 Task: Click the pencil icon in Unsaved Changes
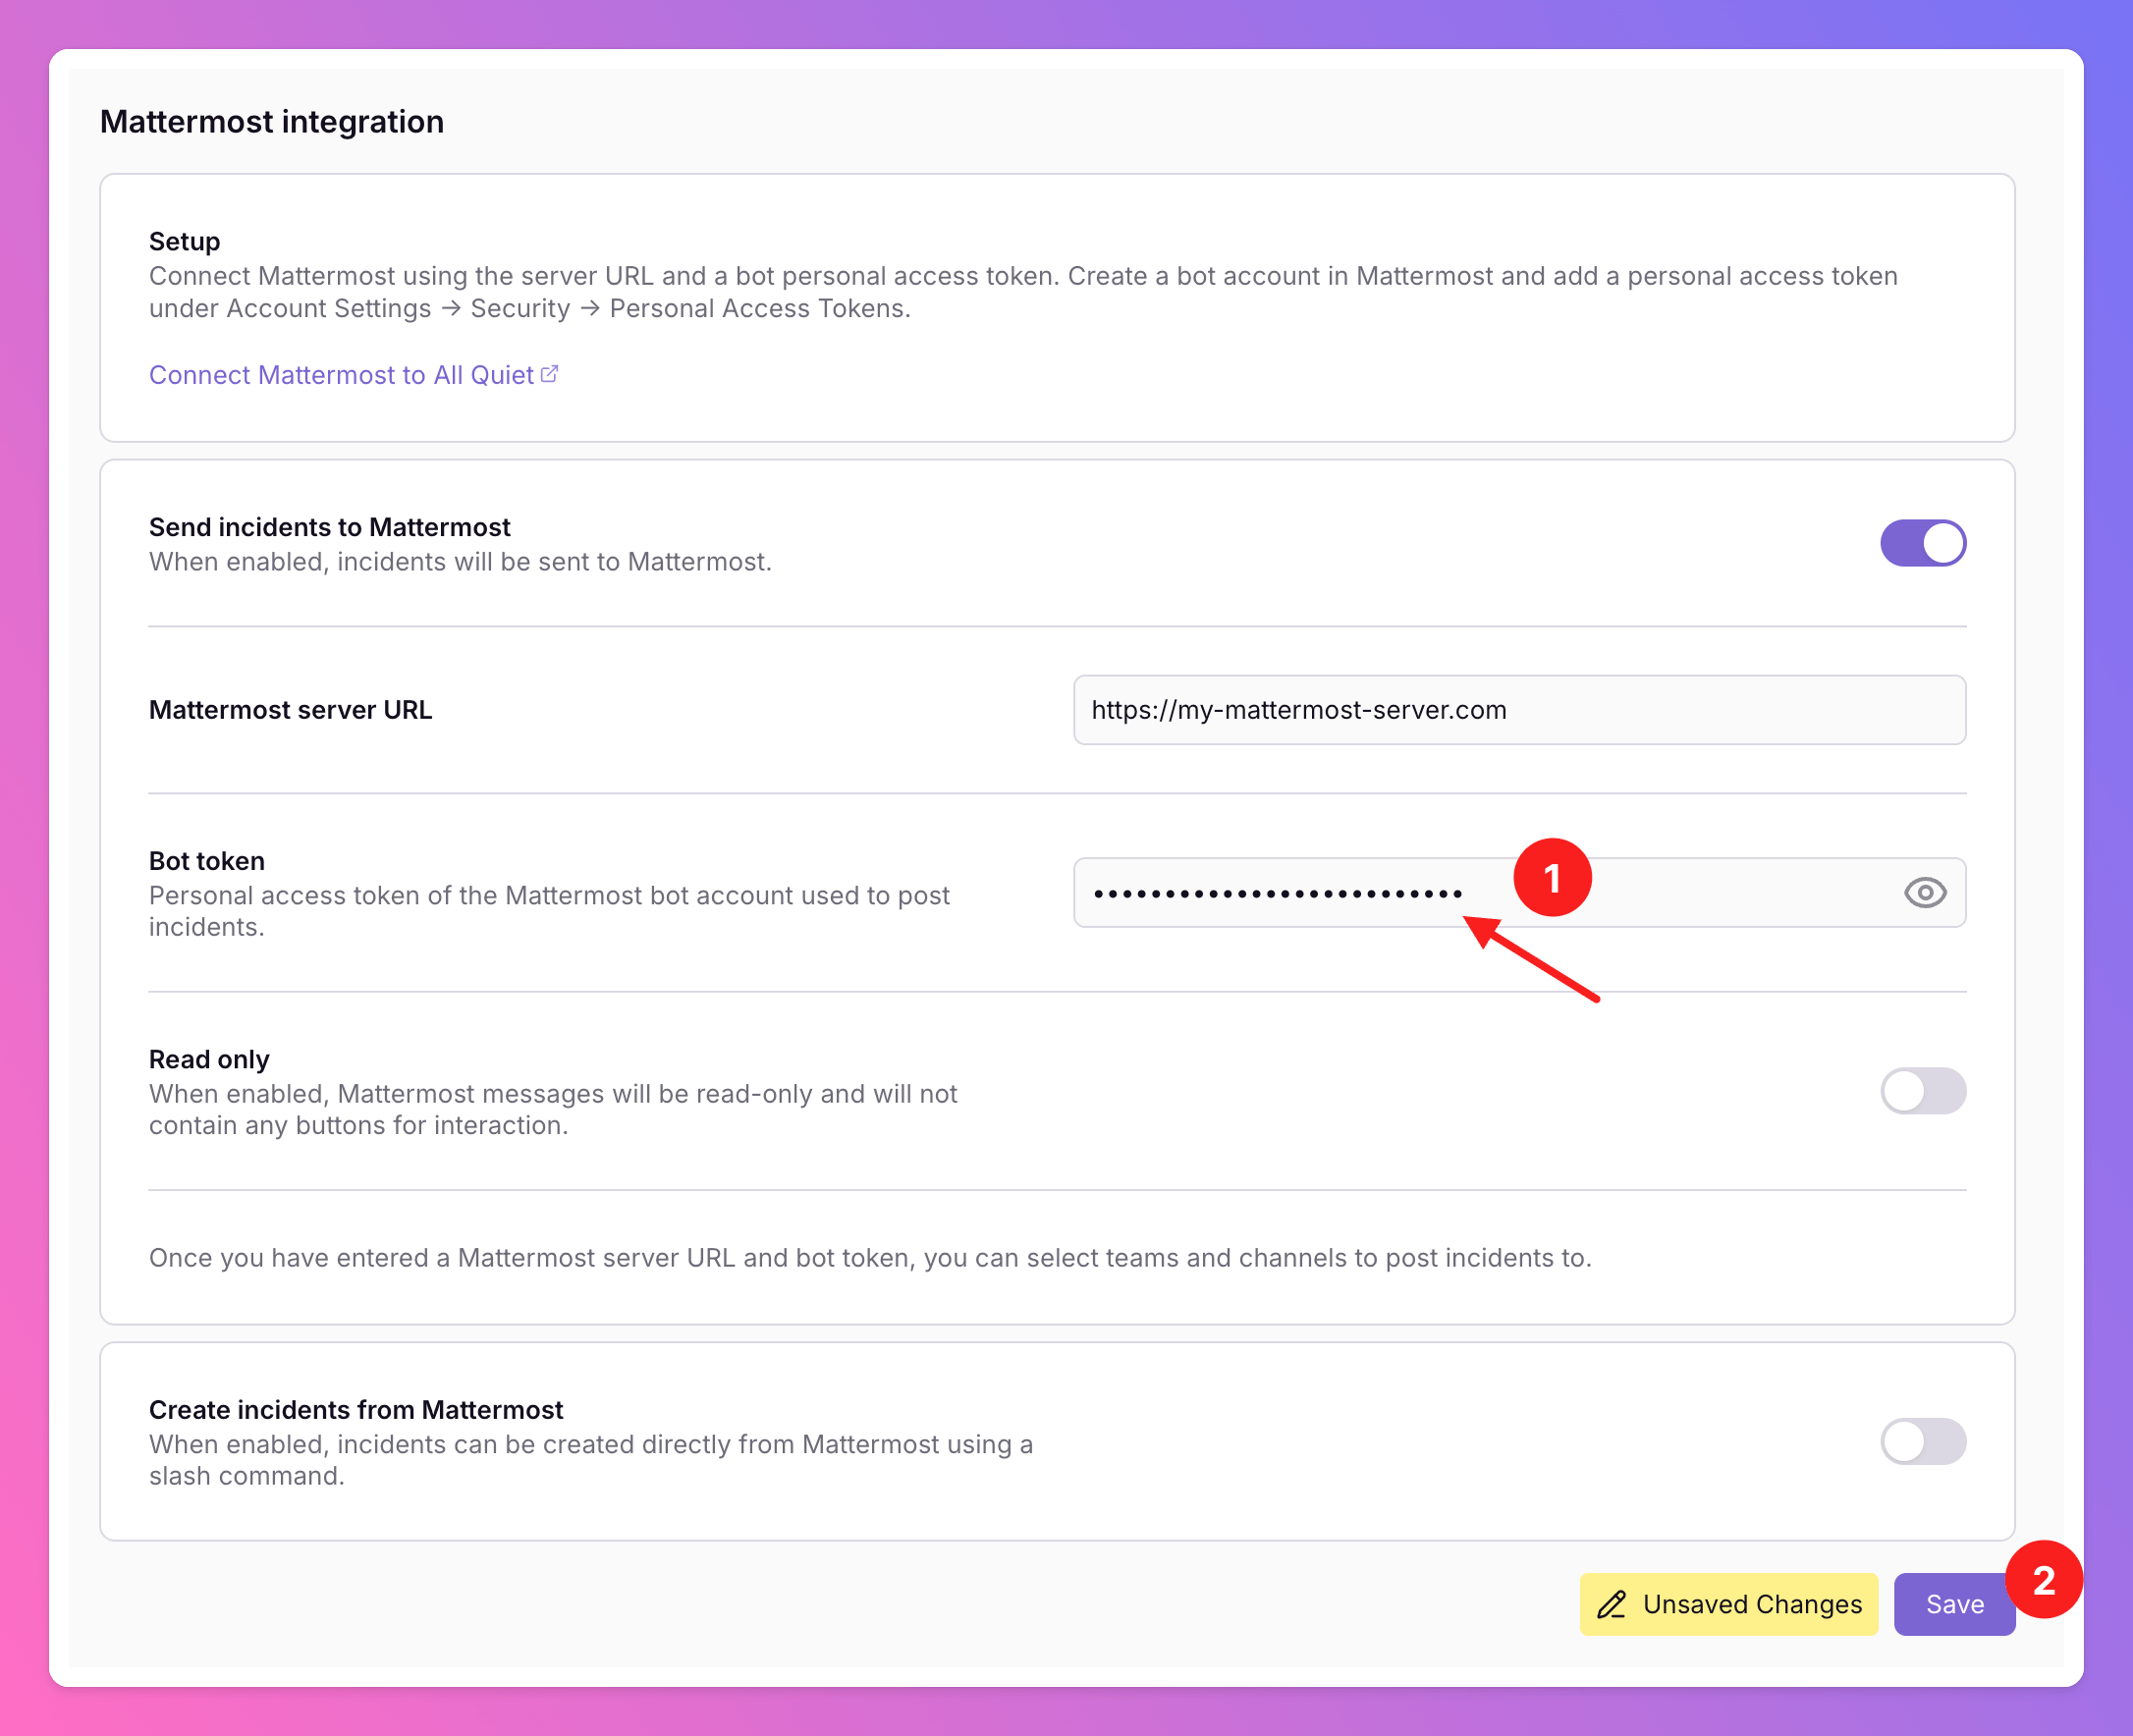(x=1611, y=1604)
